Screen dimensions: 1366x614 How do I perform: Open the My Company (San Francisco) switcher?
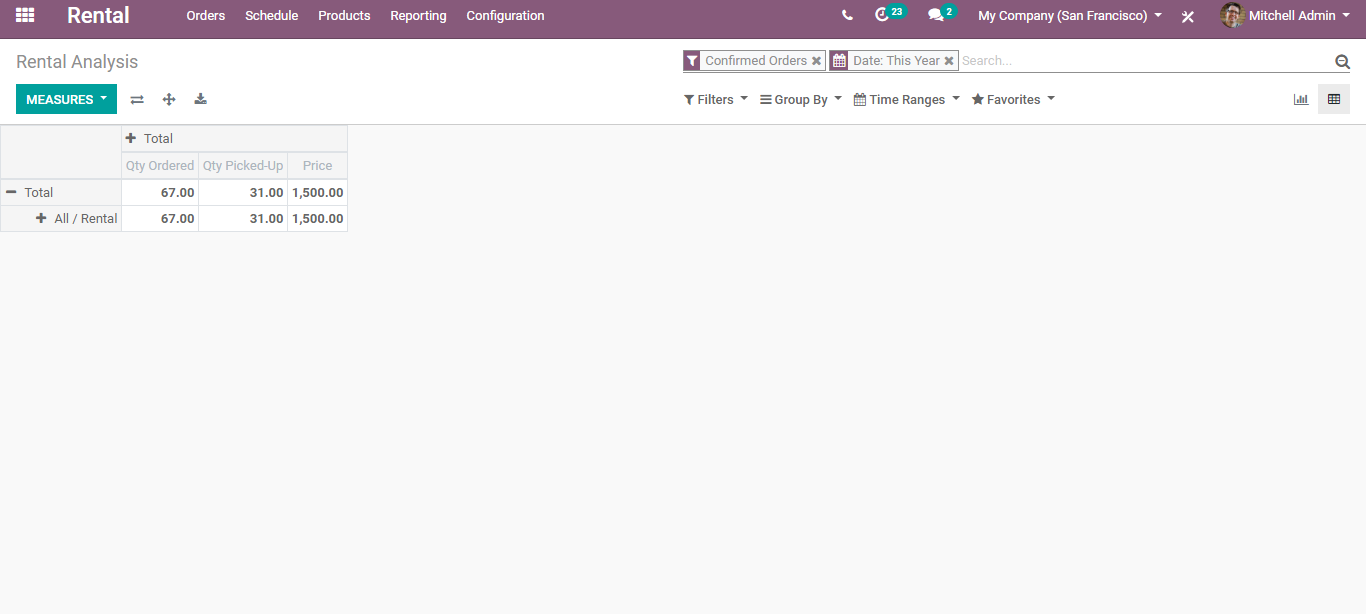[x=1070, y=16]
